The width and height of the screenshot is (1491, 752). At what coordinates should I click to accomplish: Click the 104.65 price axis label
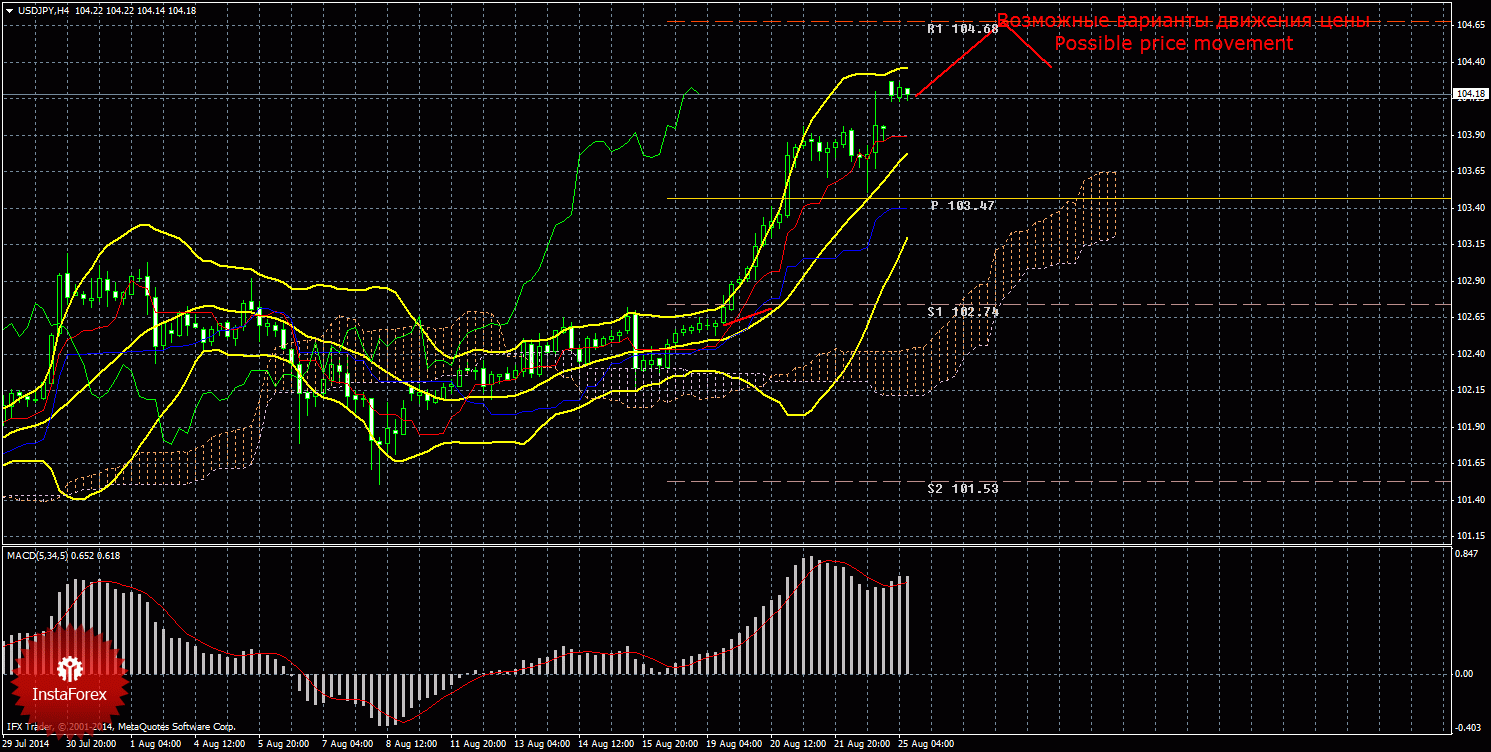point(1470,25)
